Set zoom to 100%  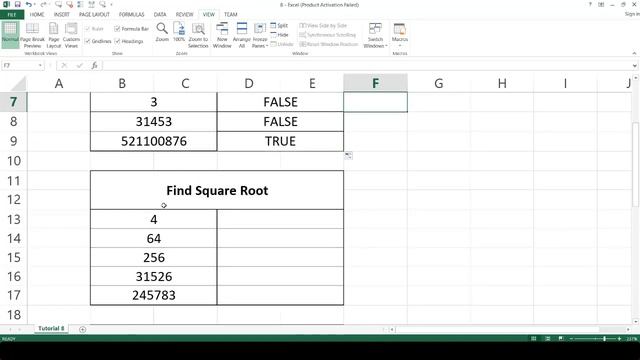click(179, 33)
